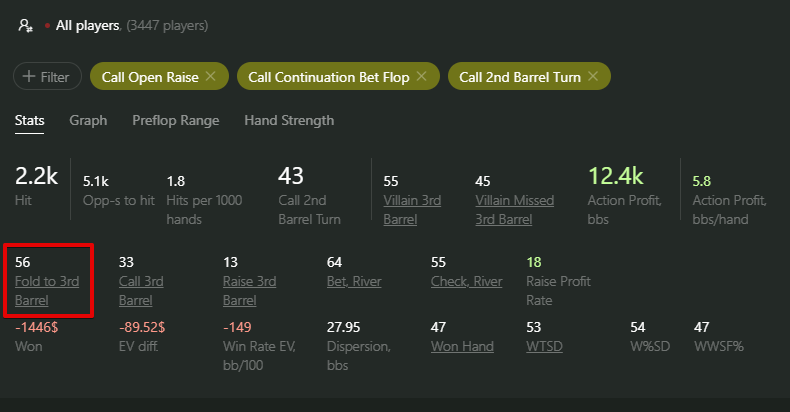Switch to the Graph tab
This screenshot has height=412, width=790.
coord(88,120)
